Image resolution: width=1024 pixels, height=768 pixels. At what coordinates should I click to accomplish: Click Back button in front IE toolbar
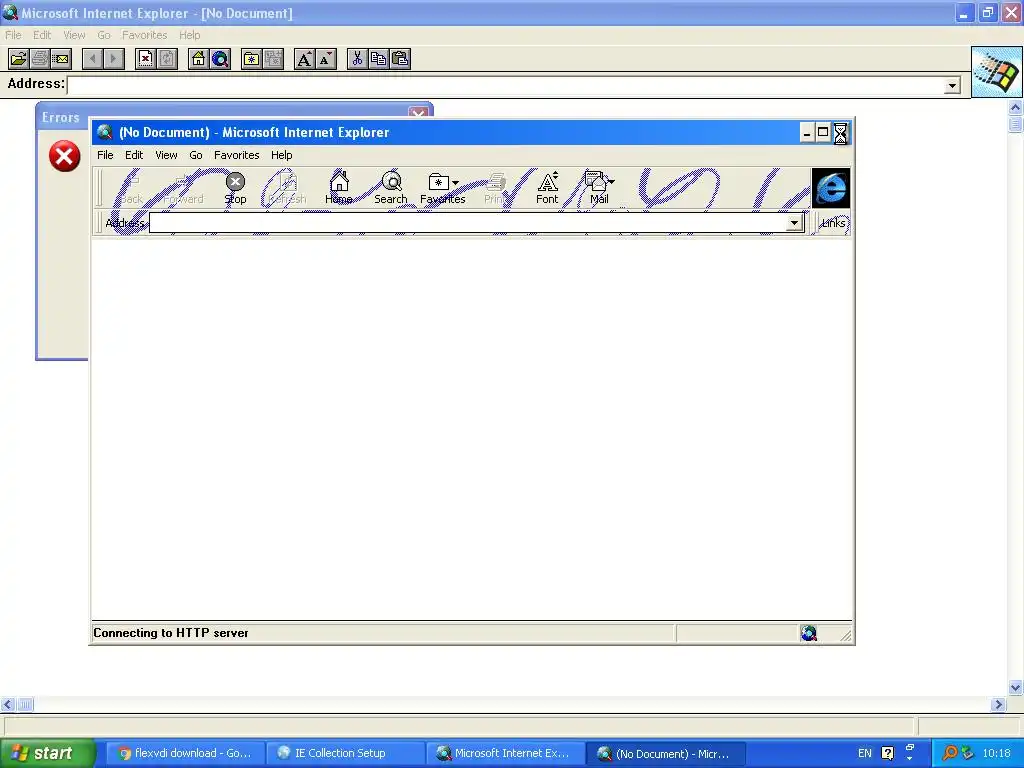[x=131, y=187]
